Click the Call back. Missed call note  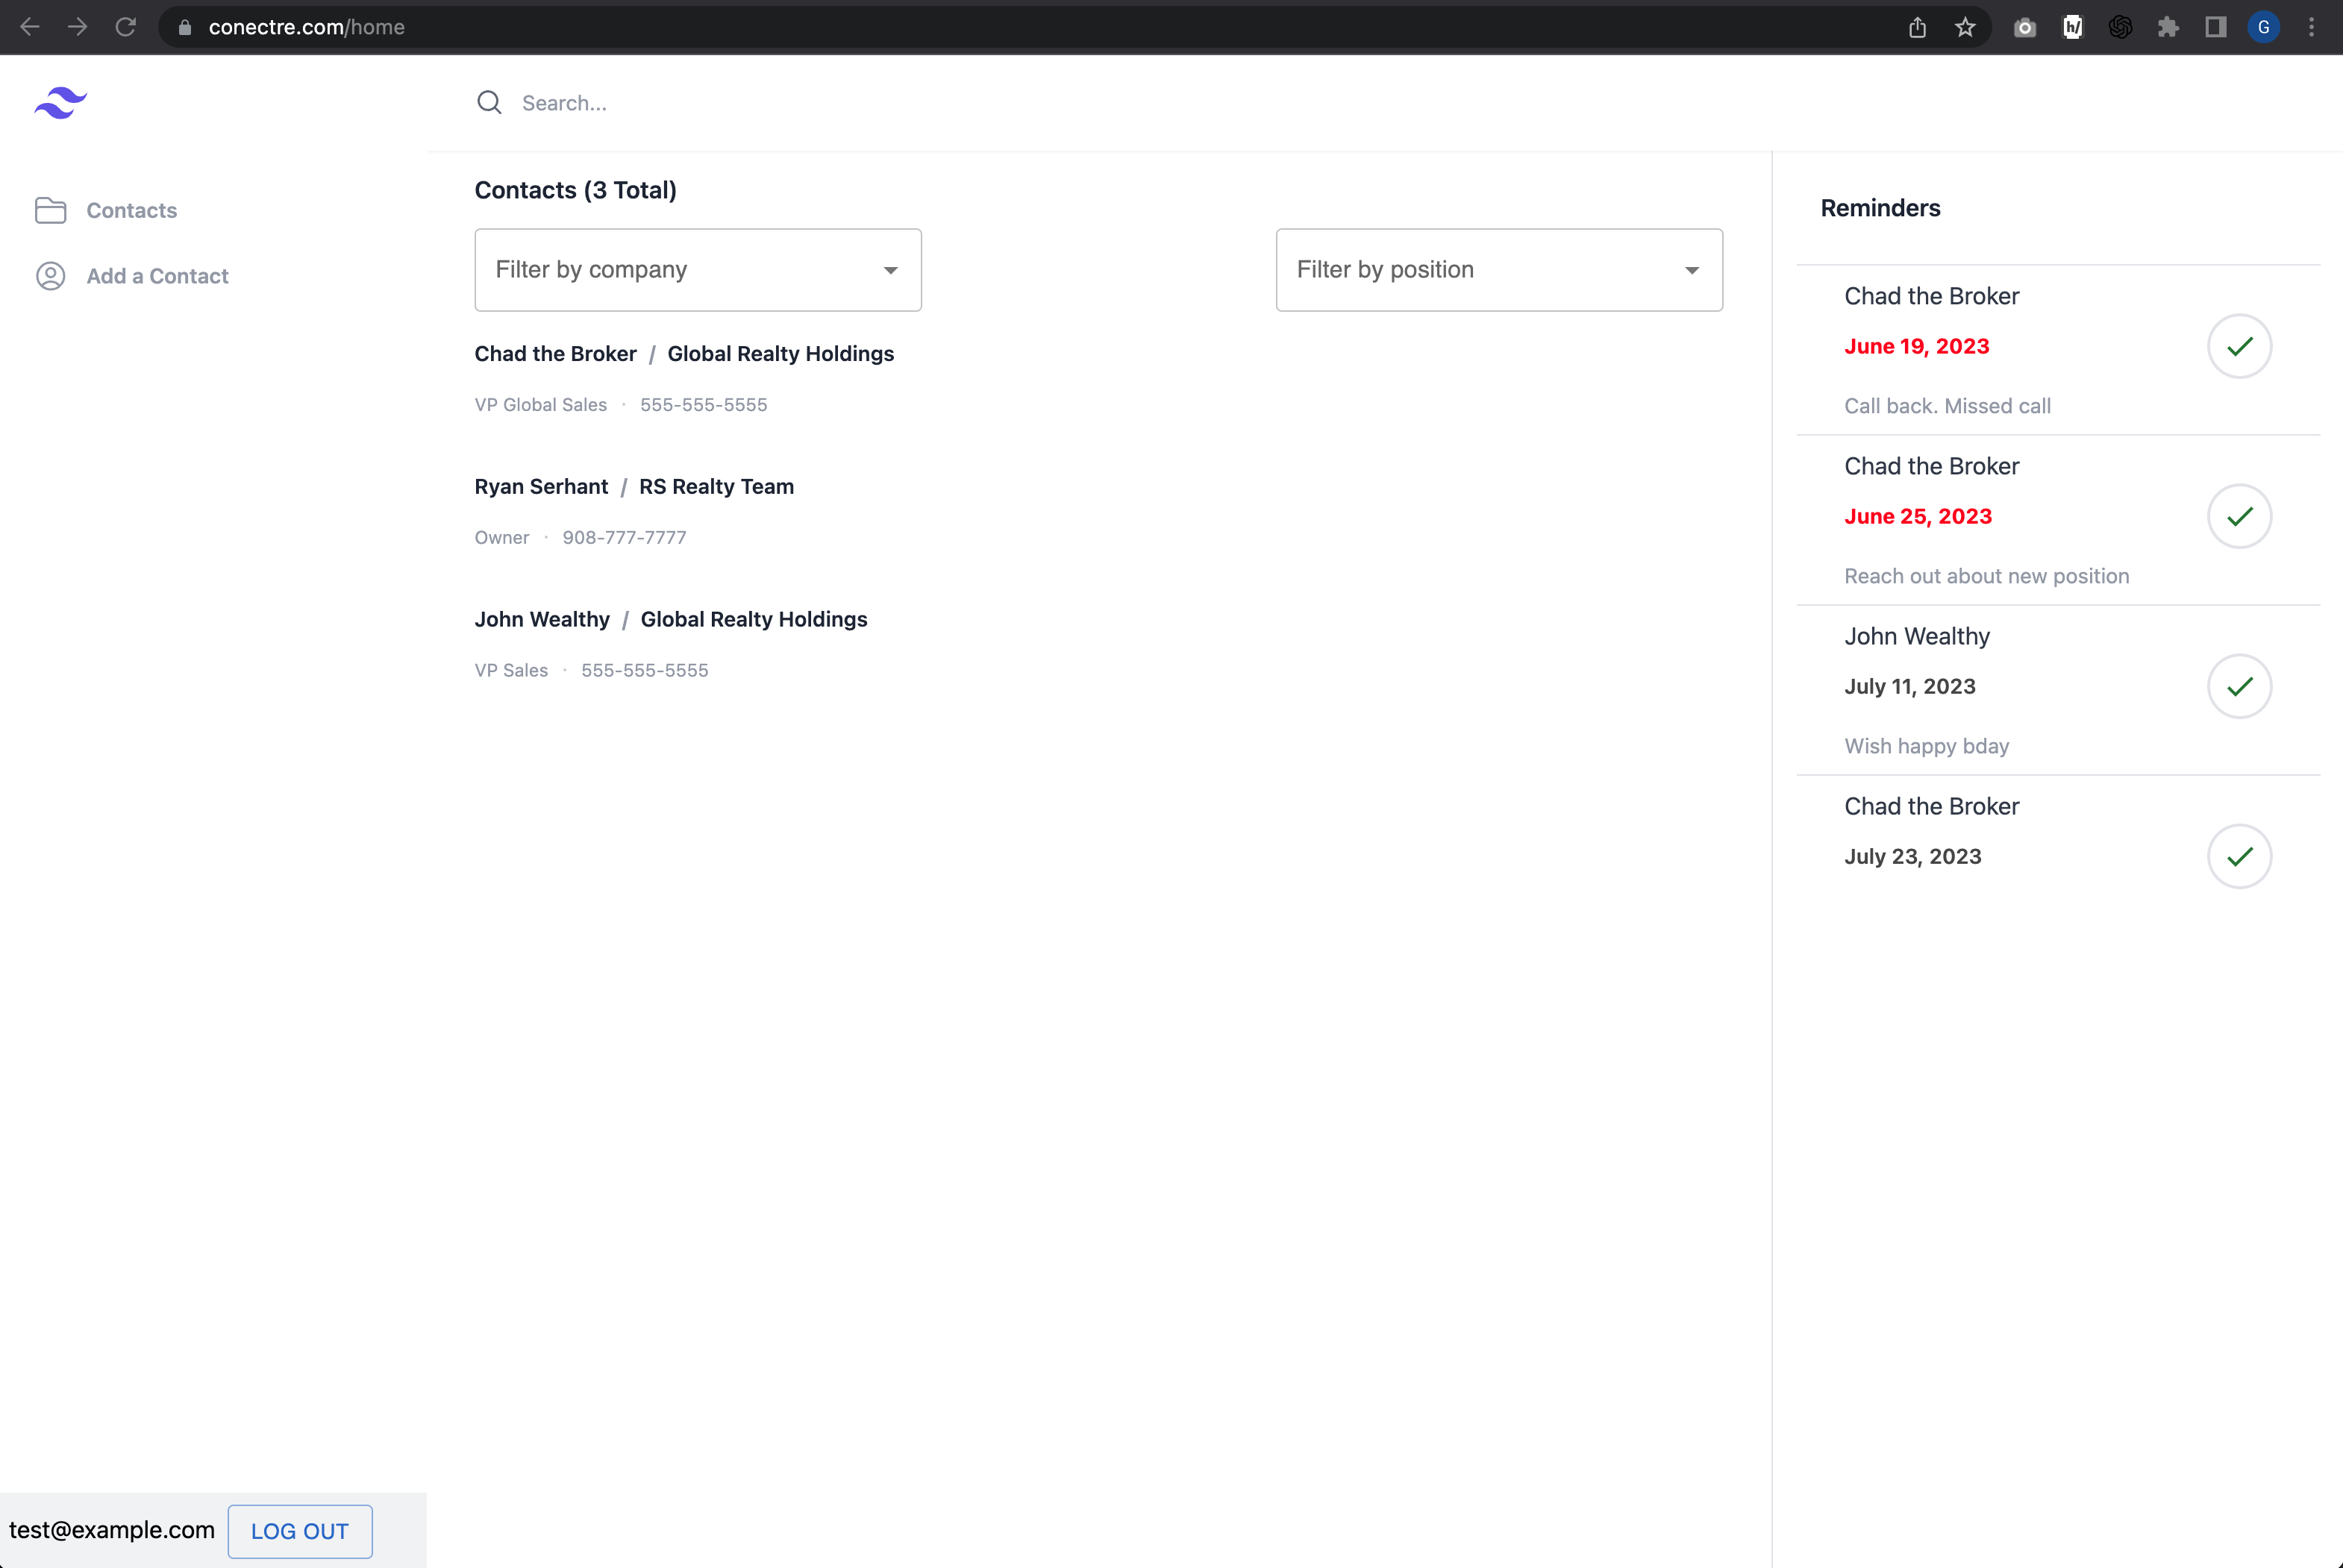[1947, 406]
